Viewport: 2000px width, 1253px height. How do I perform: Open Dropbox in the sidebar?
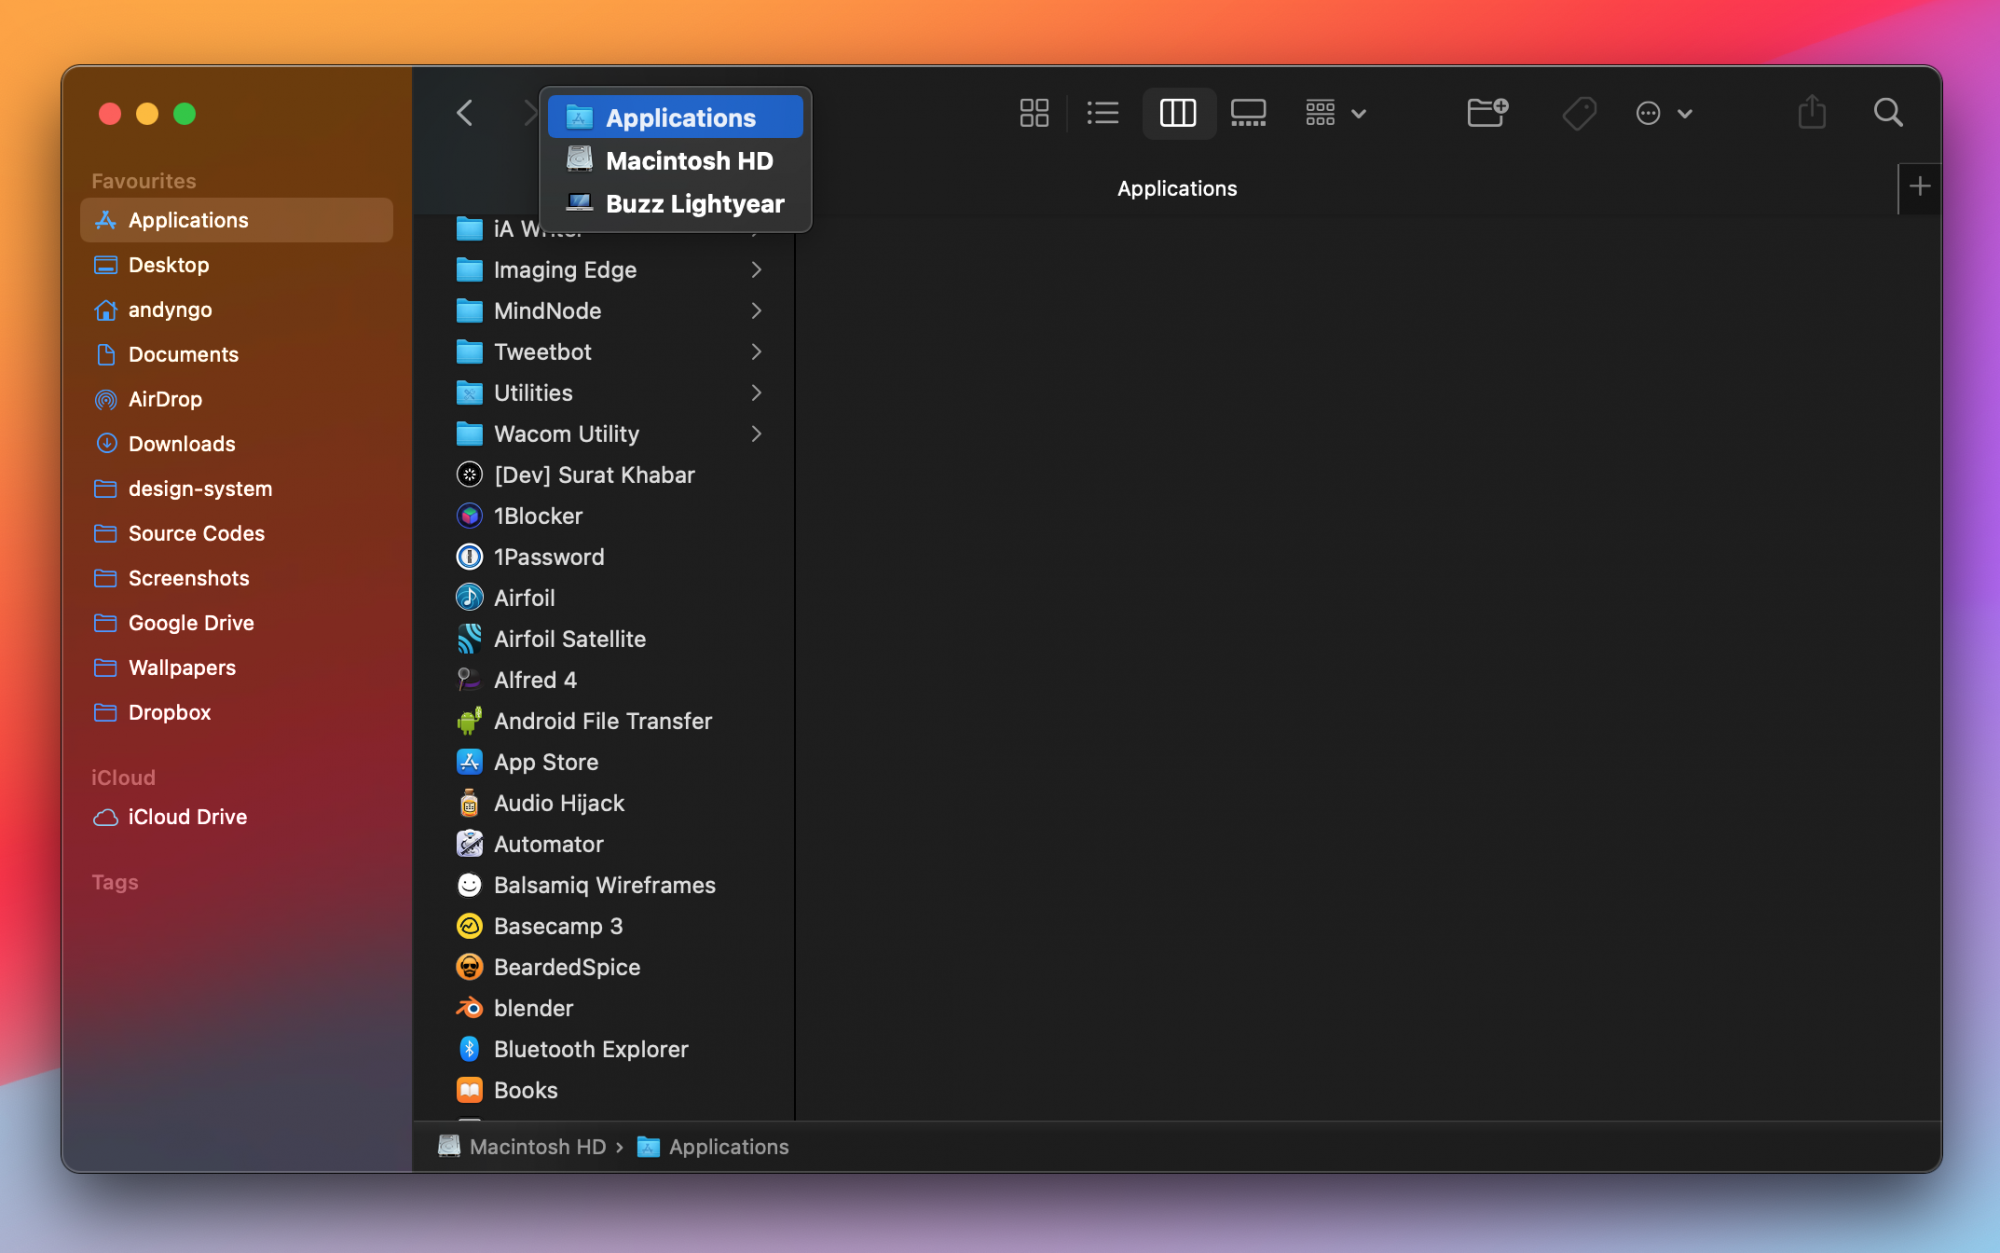236,712
